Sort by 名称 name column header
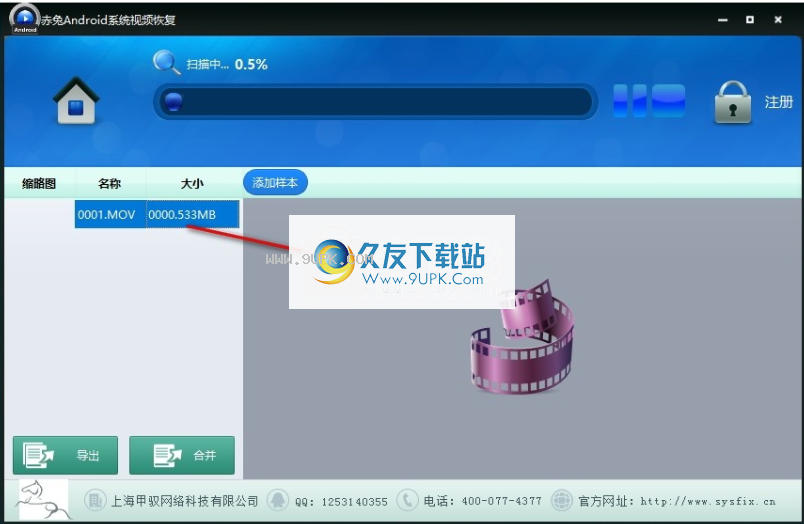Viewport: 804px width, 524px height. (x=109, y=183)
